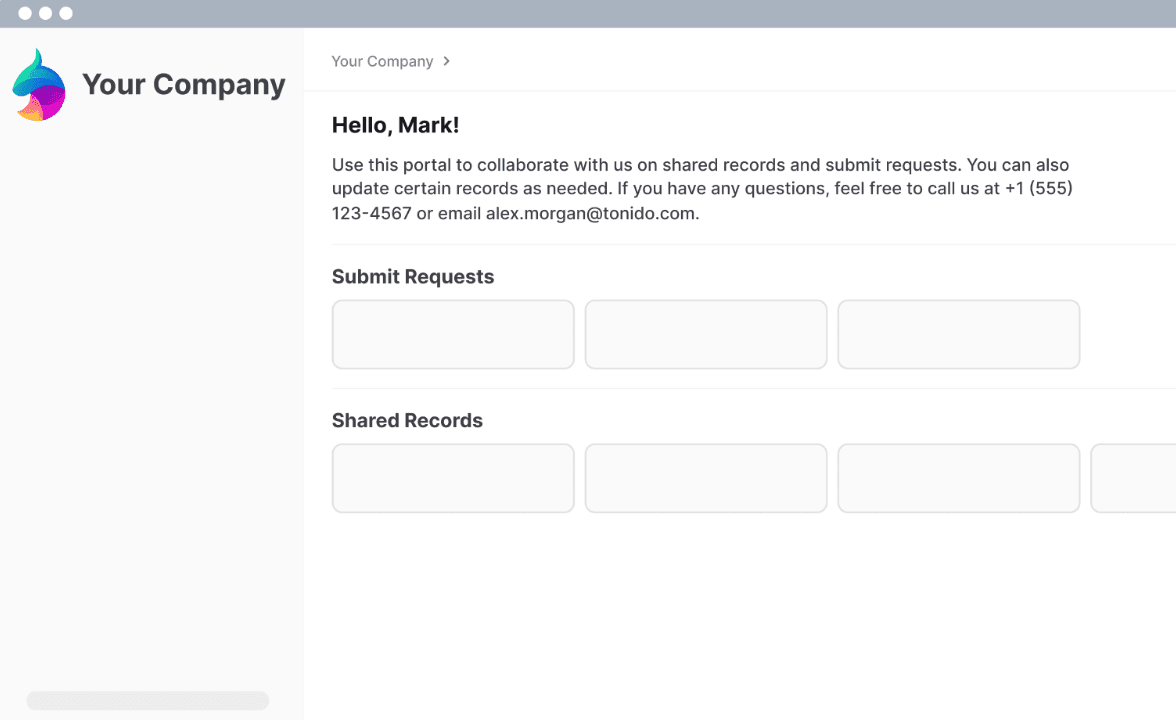Click the colorful company logo icon

(39, 86)
